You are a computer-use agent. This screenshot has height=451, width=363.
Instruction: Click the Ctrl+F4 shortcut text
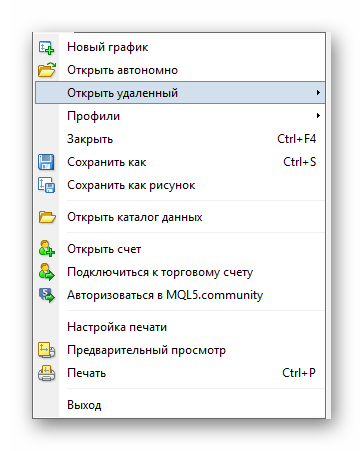coord(296,139)
